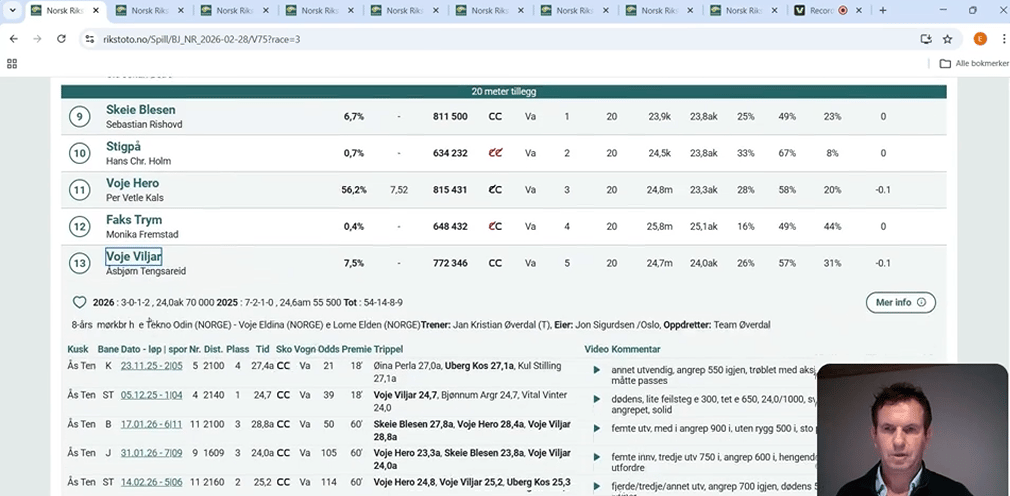Image resolution: width=1010 pixels, height=496 pixels.
Task: Expand Mer info for Voje Viljar
Action: coord(900,302)
